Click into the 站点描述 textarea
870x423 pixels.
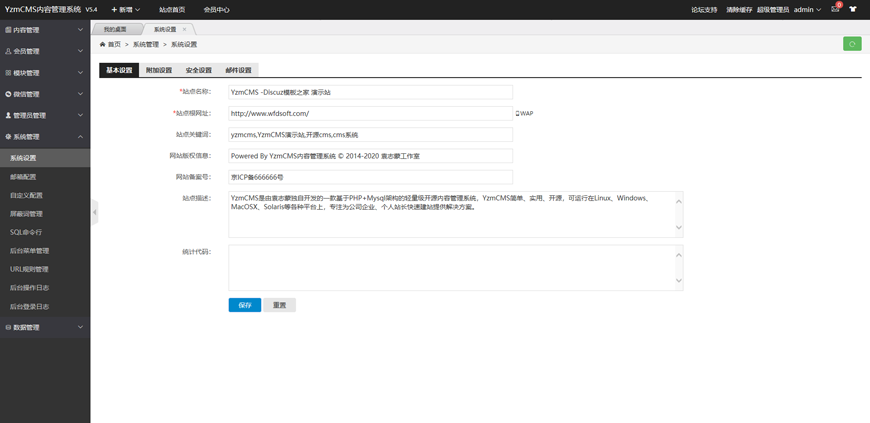(456, 214)
